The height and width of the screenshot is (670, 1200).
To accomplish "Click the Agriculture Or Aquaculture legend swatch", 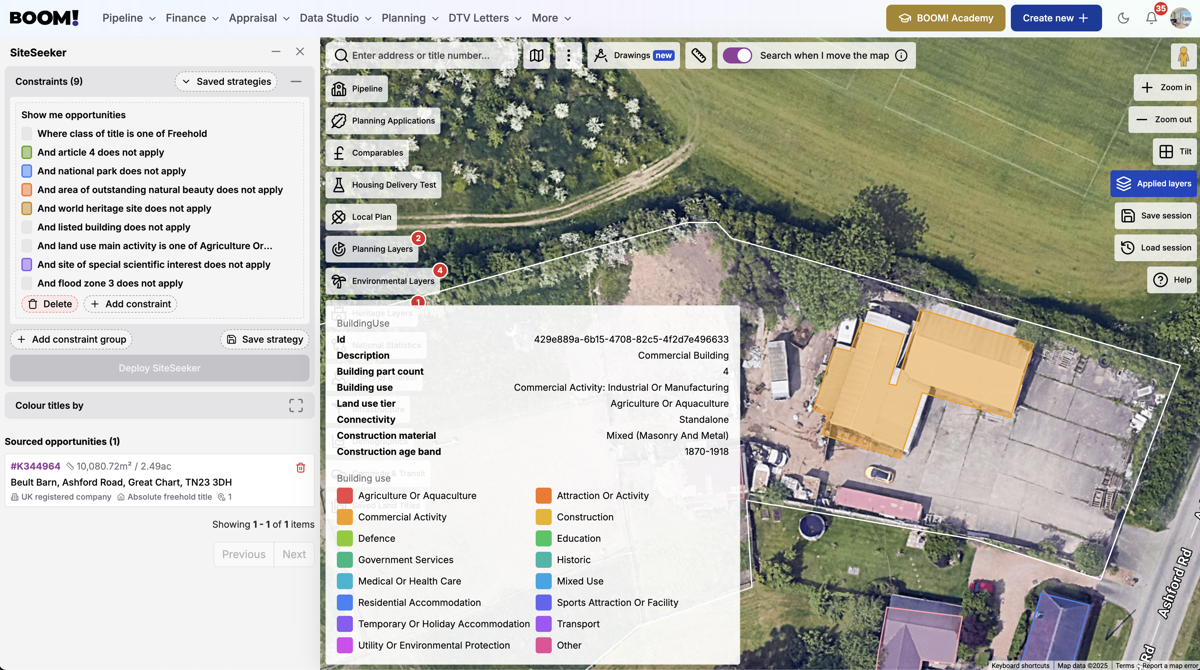I will (345, 496).
